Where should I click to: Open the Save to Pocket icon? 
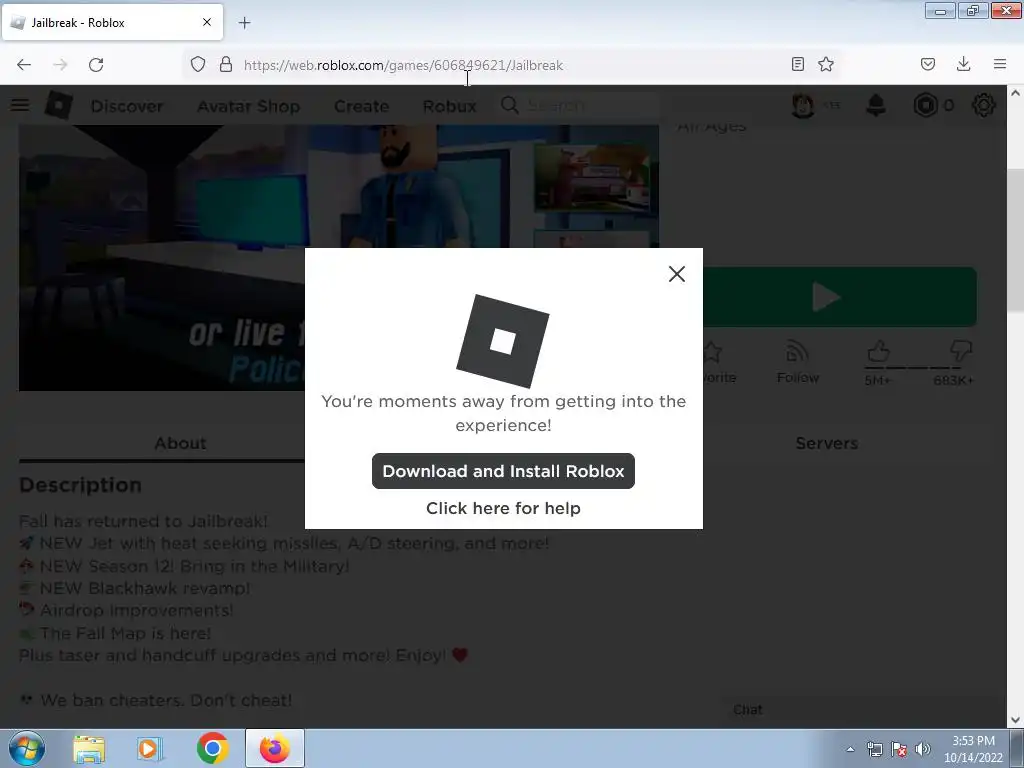tap(927, 64)
